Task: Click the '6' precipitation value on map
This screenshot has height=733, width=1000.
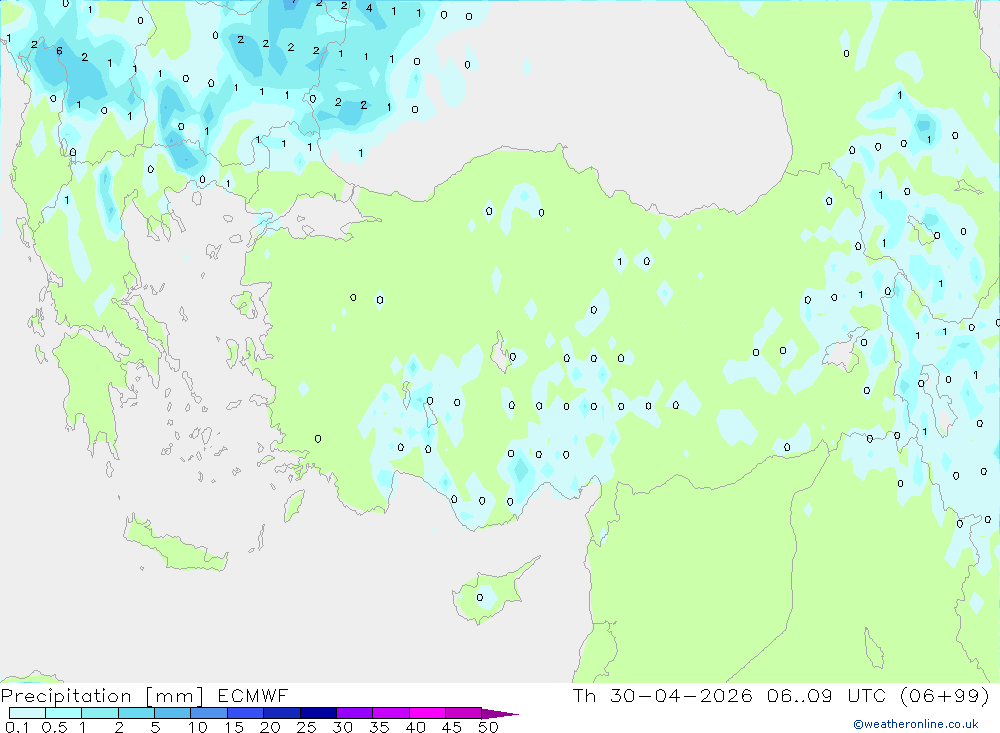Action: tap(59, 51)
